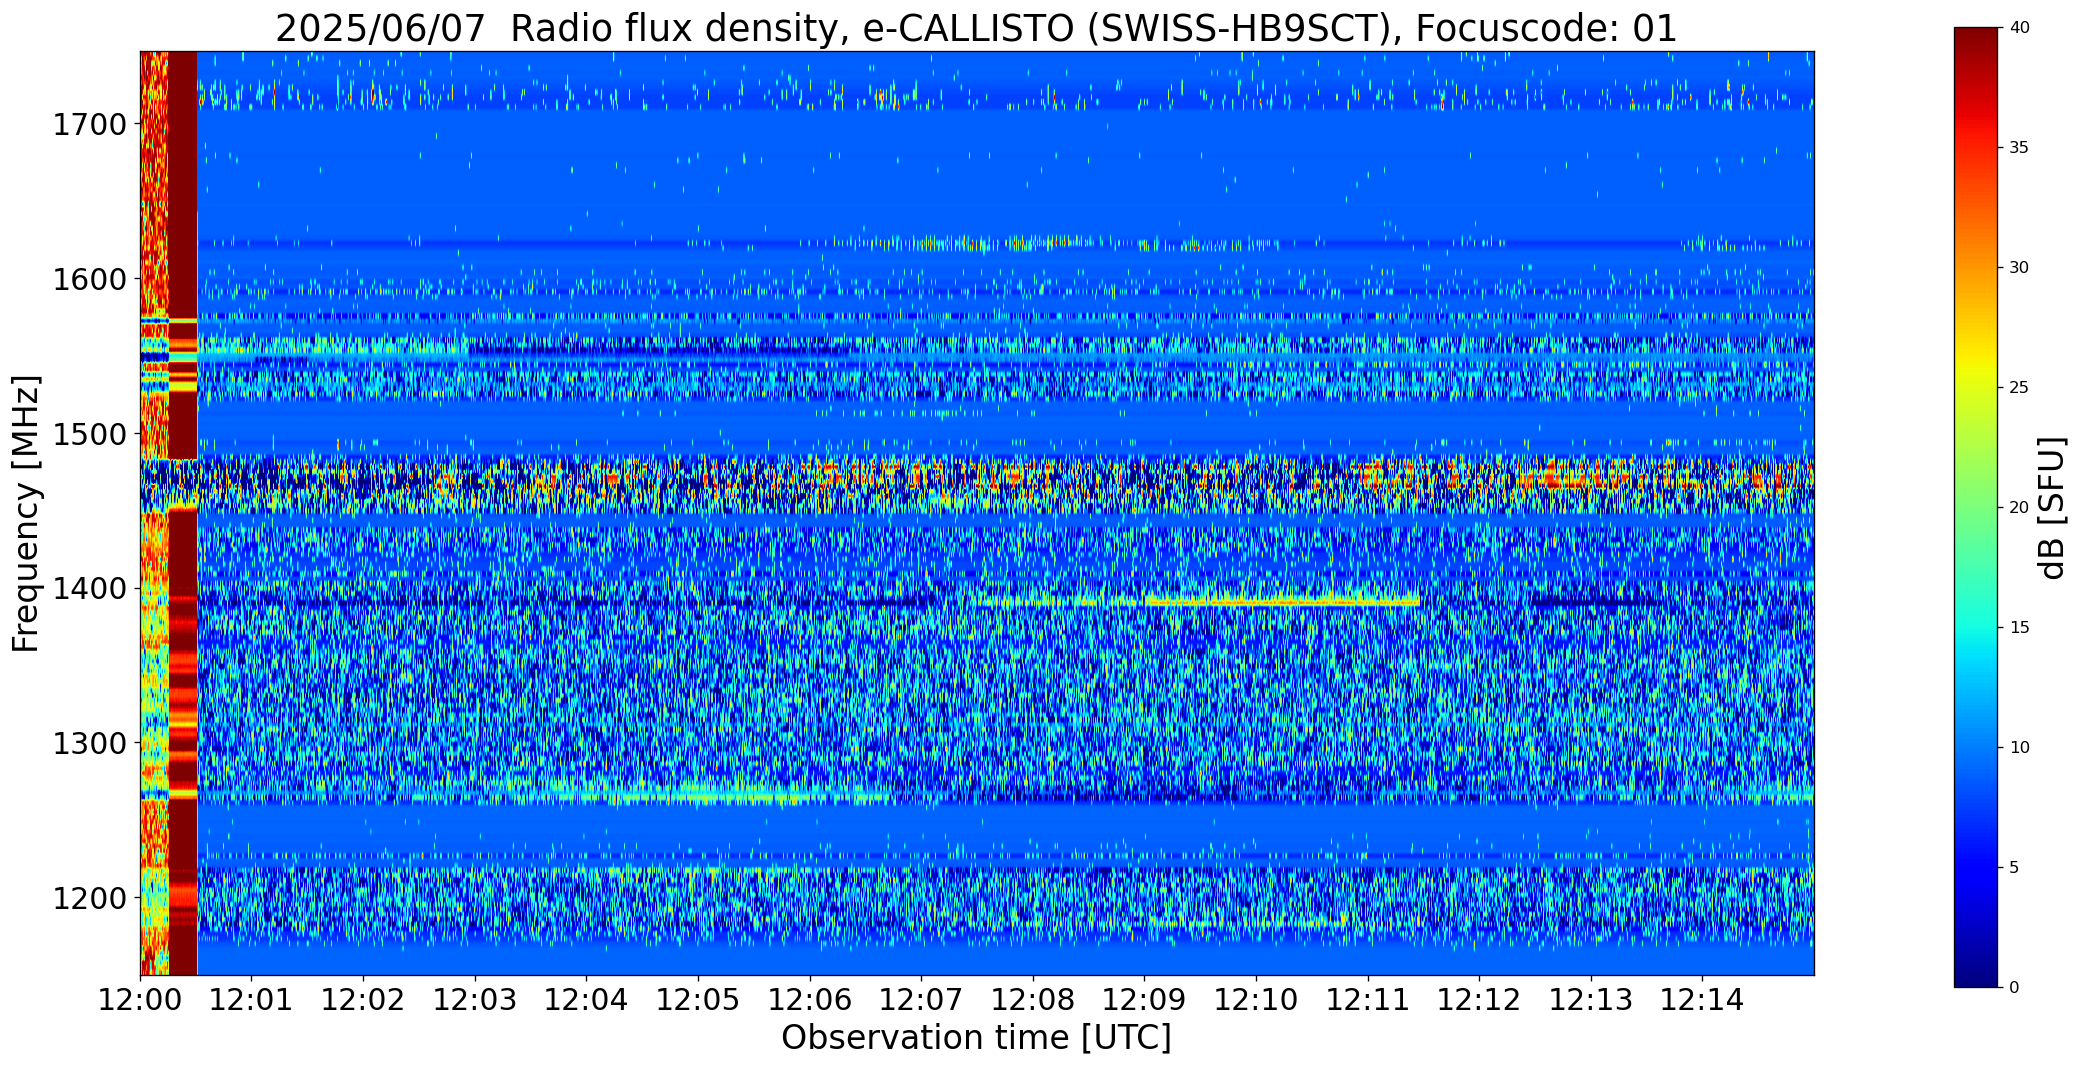Click the colorbar tick label 40
Image resolution: width=2082 pixels, height=1067 pixels.
(2019, 28)
